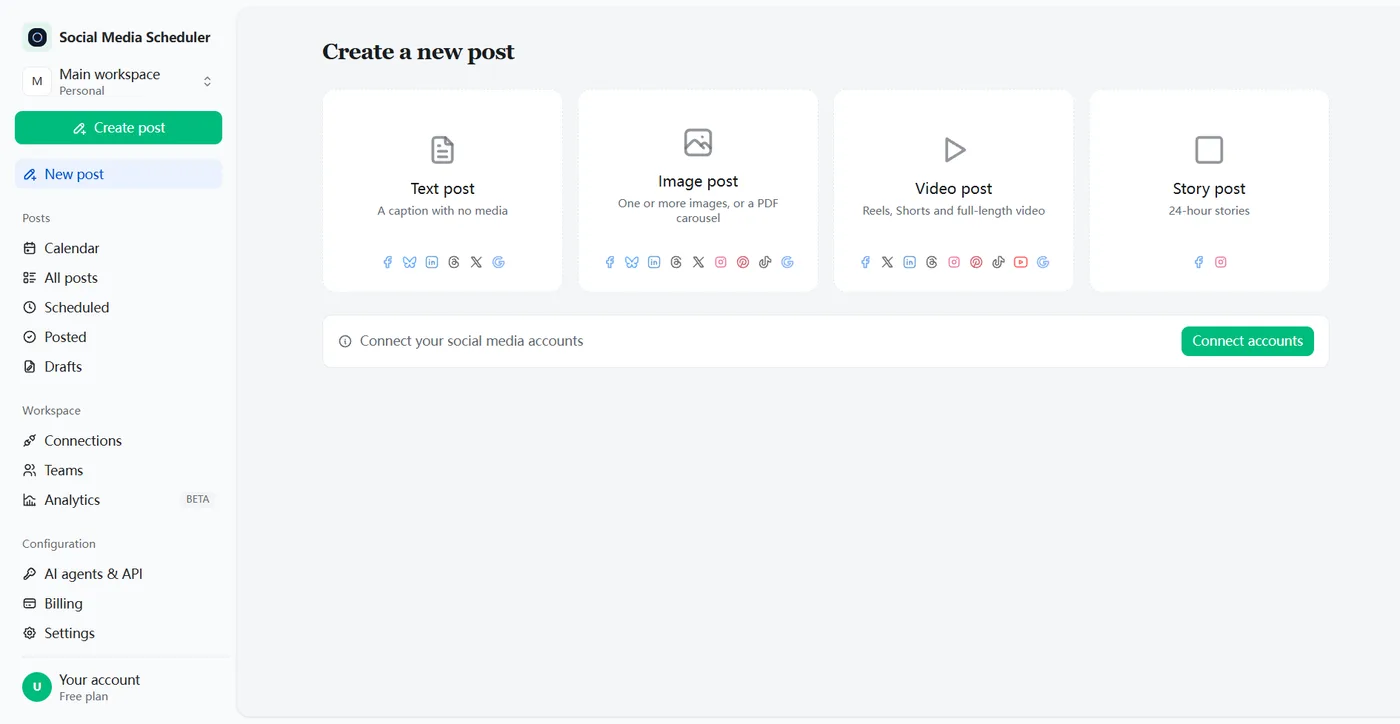Select New post in the sidebar

tap(118, 174)
